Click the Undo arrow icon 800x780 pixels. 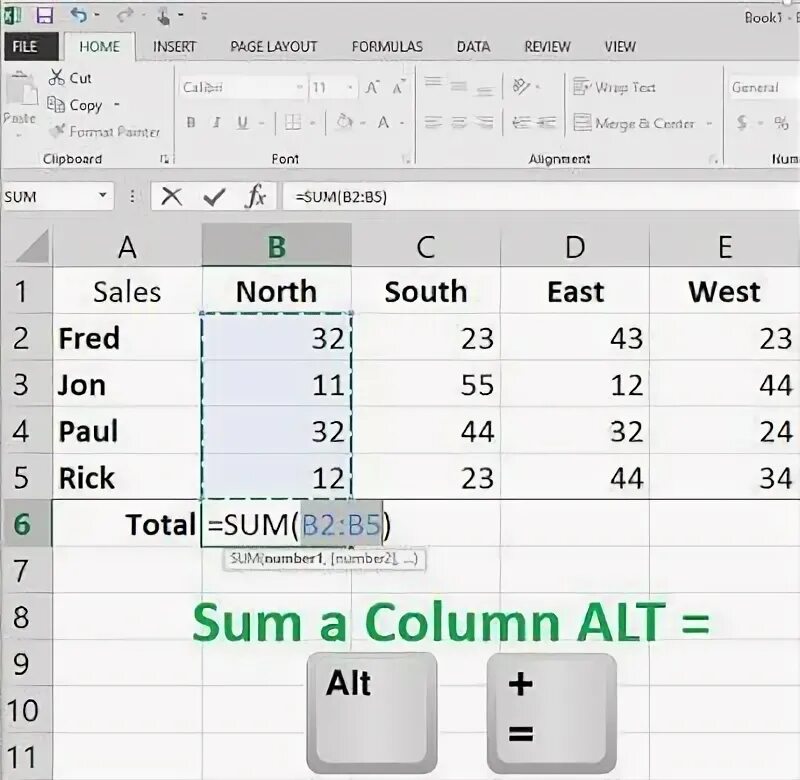(x=79, y=15)
